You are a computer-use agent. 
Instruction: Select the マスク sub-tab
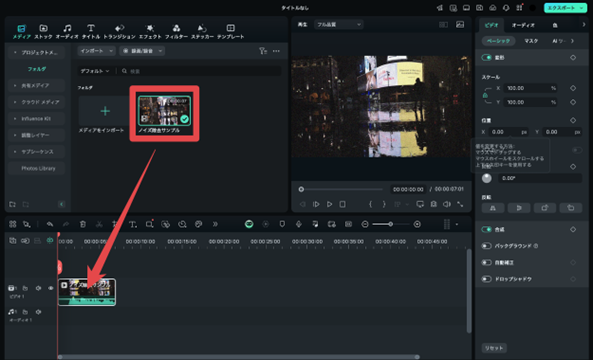click(x=531, y=41)
